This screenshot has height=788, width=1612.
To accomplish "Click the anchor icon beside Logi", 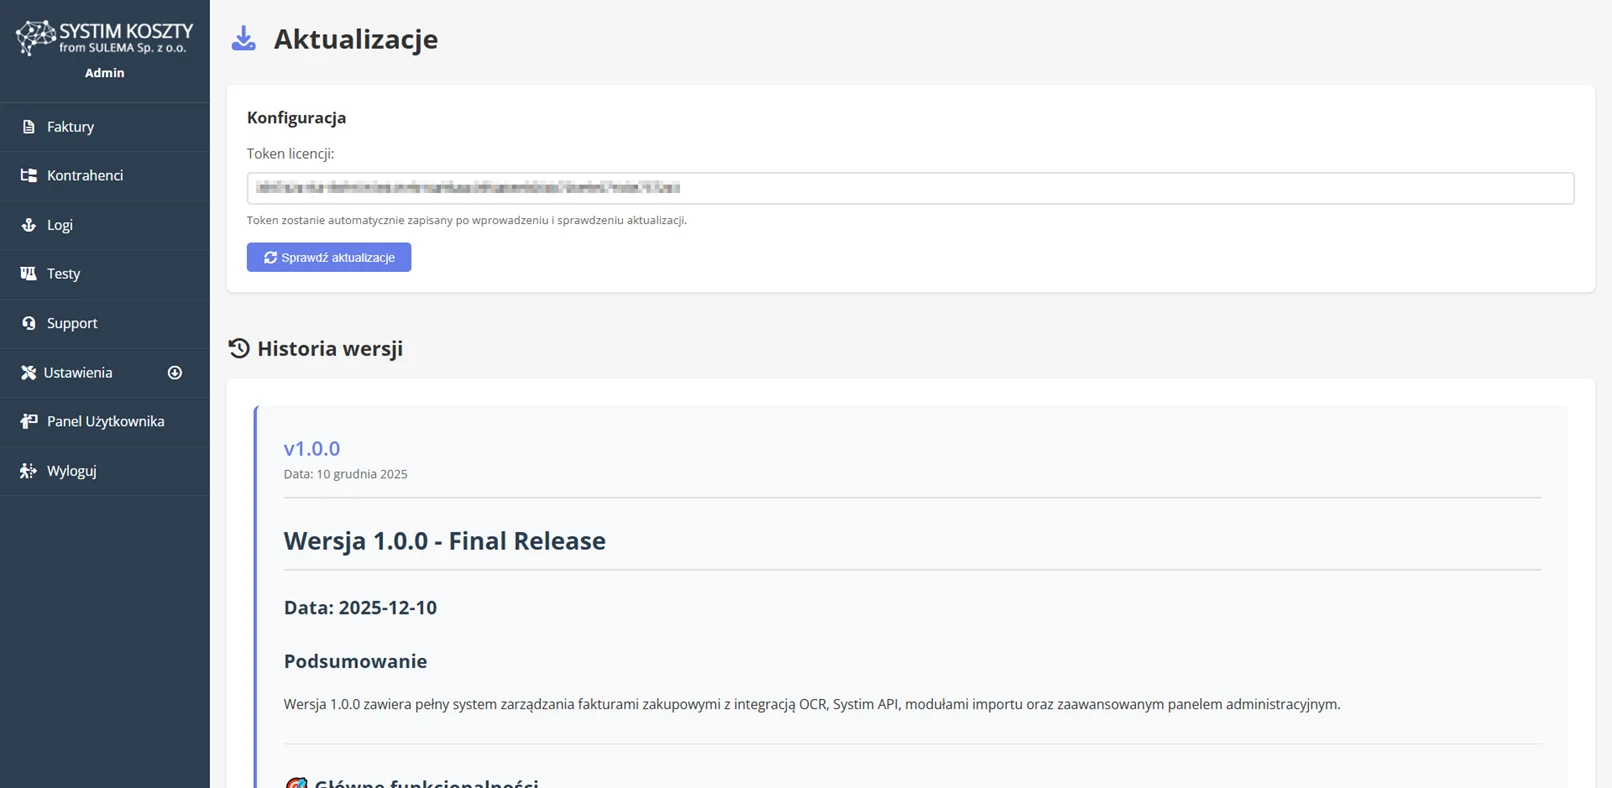I will pyautogui.click(x=28, y=225).
